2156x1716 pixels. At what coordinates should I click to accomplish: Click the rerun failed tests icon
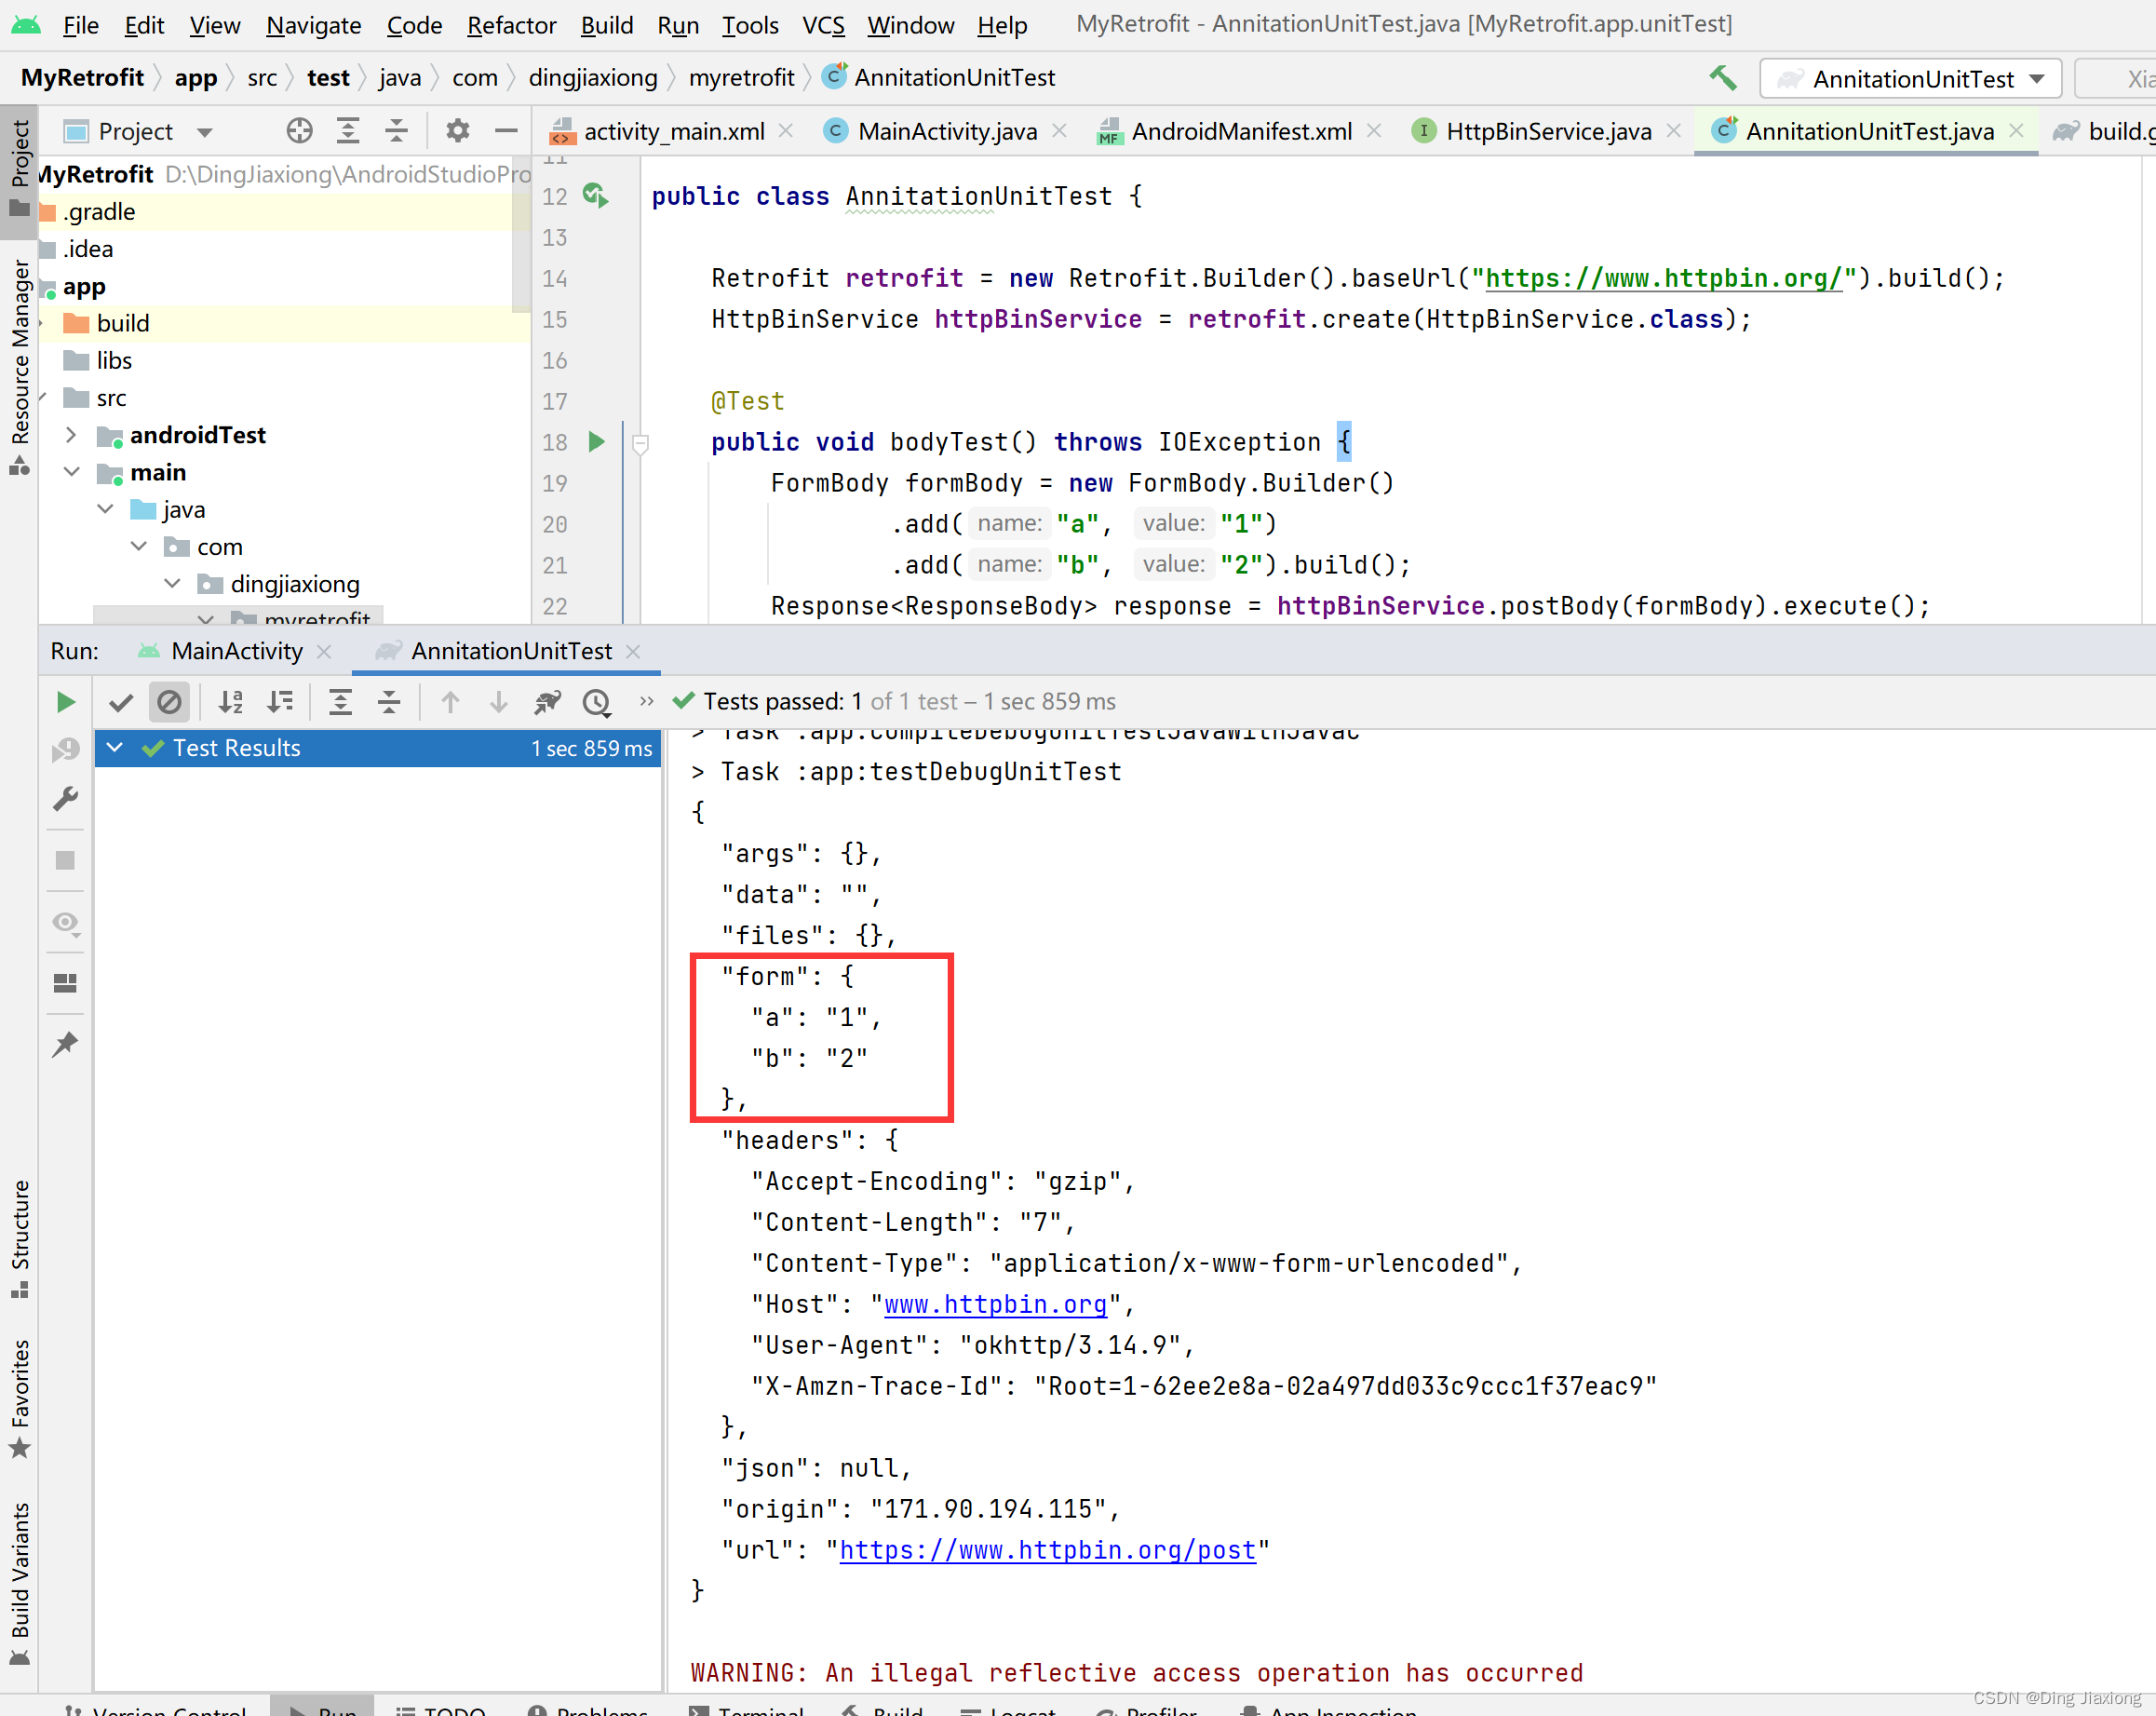[x=65, y=749]
